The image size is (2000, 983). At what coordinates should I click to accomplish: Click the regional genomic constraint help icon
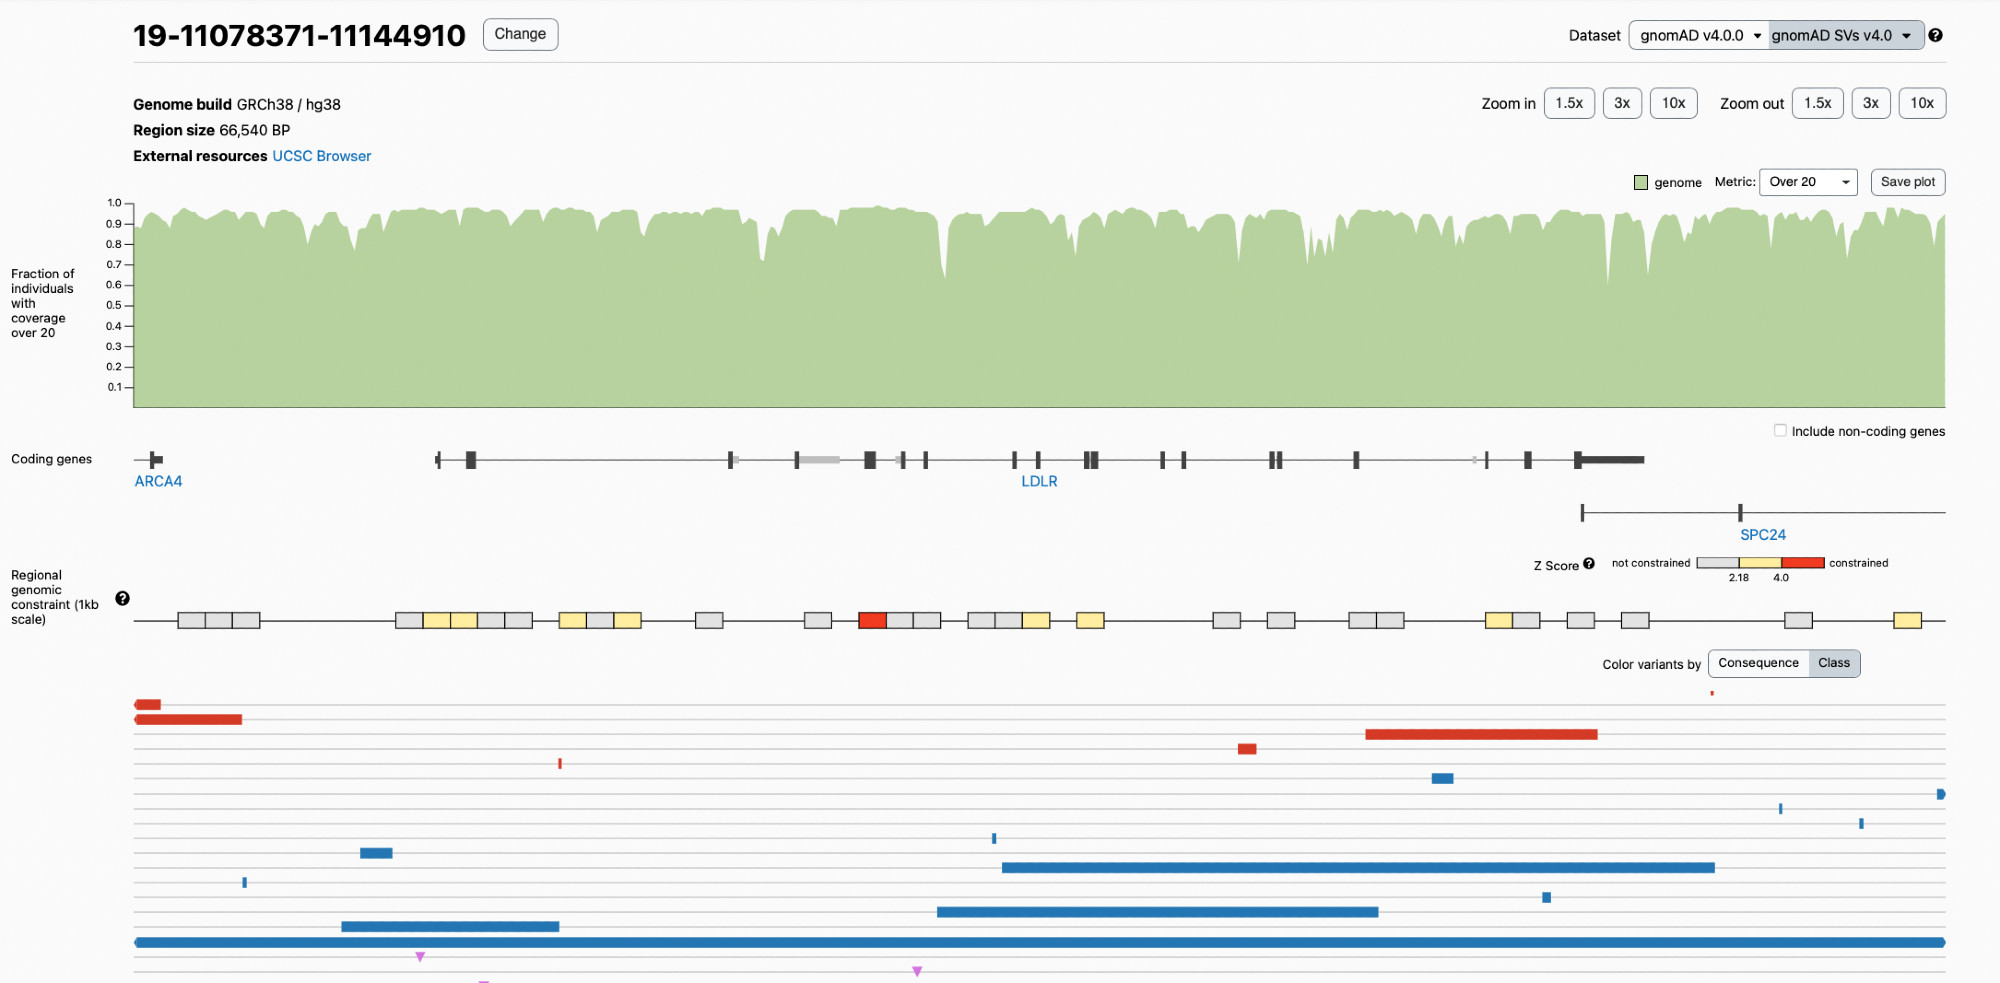122,598
